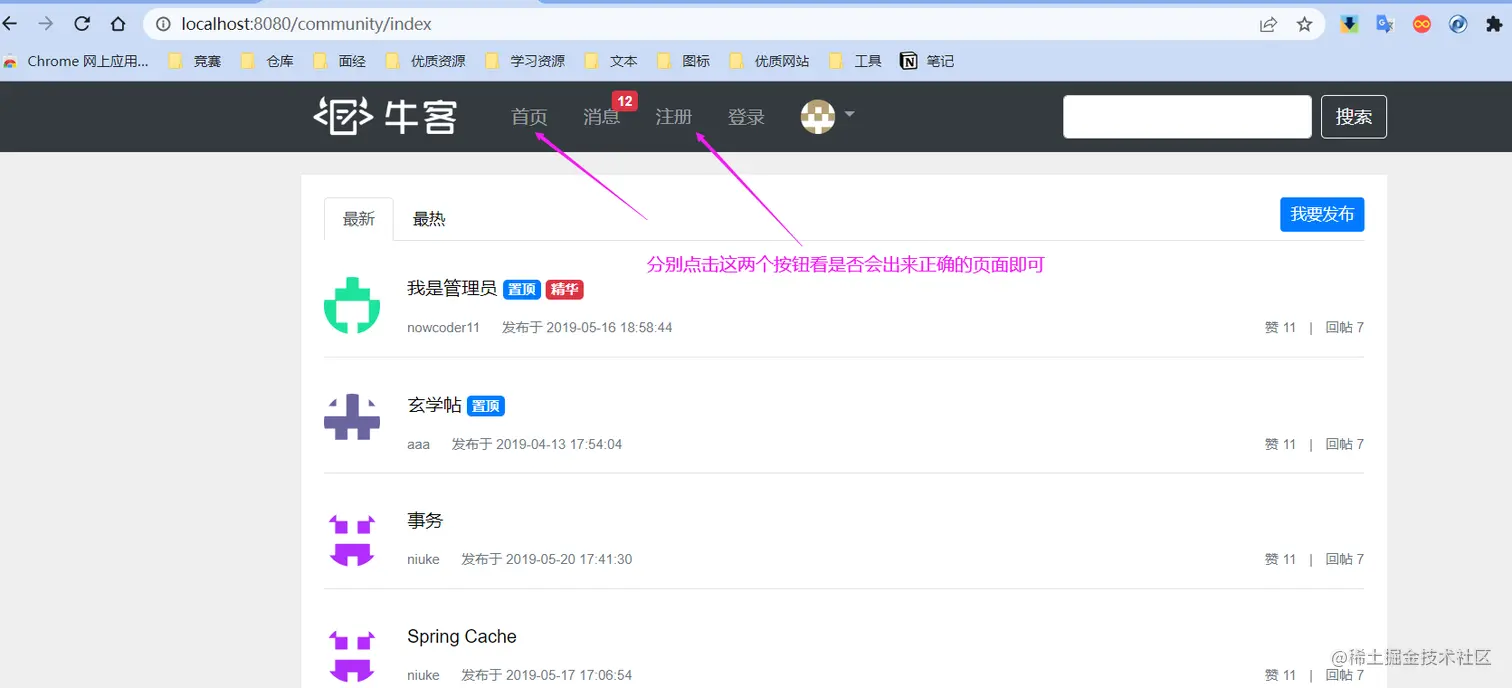The width and height of the screenshot is (1512, 688).
Task: Click the address bar URL
Action: tap(307, 23)
